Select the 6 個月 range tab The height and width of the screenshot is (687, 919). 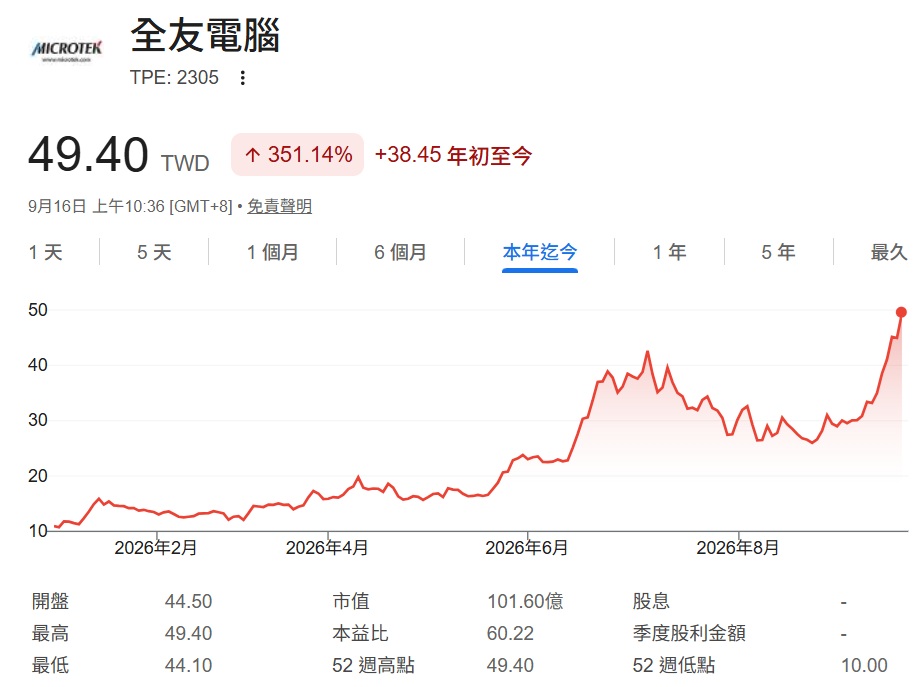[400, 253]
